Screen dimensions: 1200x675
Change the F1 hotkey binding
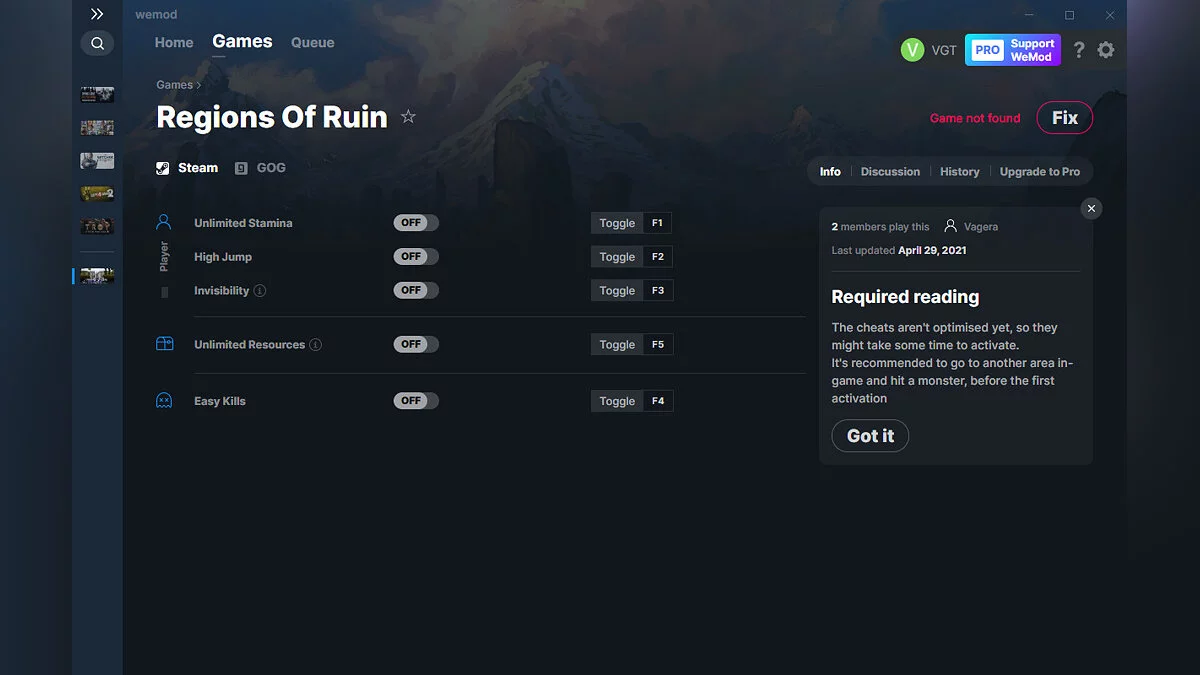[x=658, y=223]
